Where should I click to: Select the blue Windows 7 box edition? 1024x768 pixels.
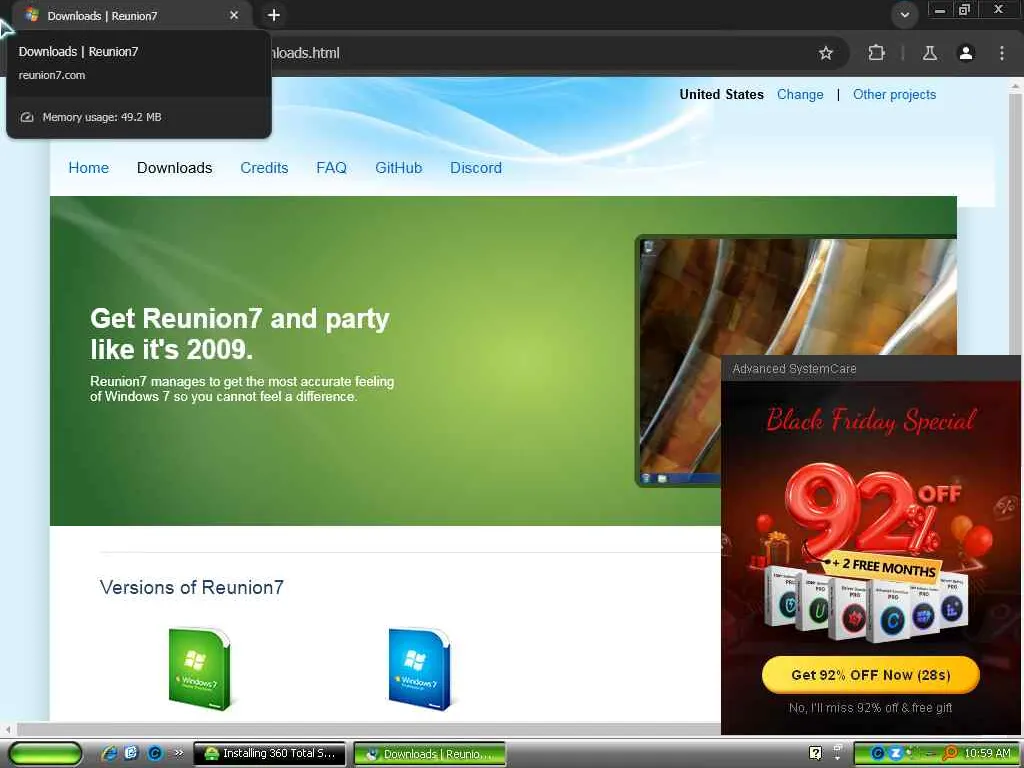click(419, 669)
